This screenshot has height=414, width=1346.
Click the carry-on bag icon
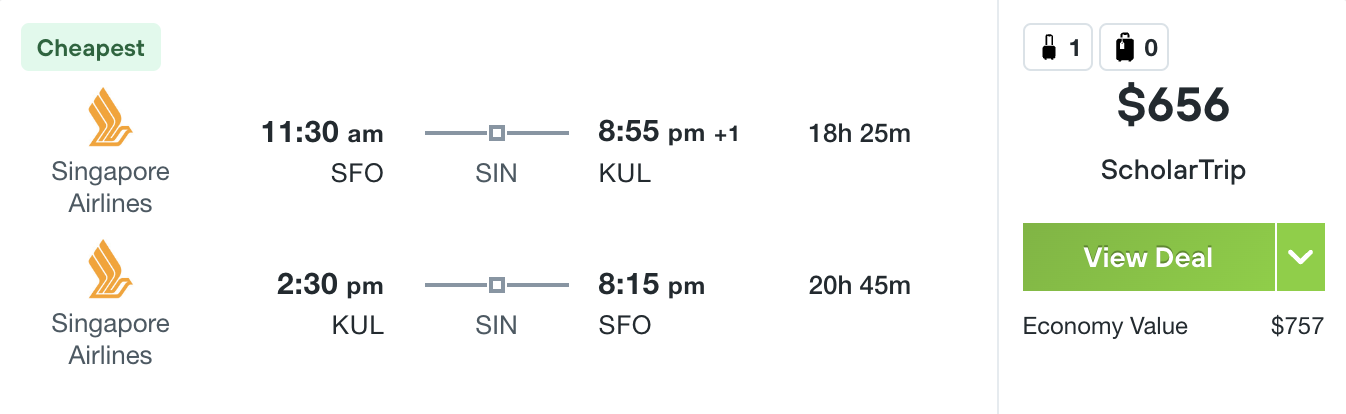(1047, 47)
